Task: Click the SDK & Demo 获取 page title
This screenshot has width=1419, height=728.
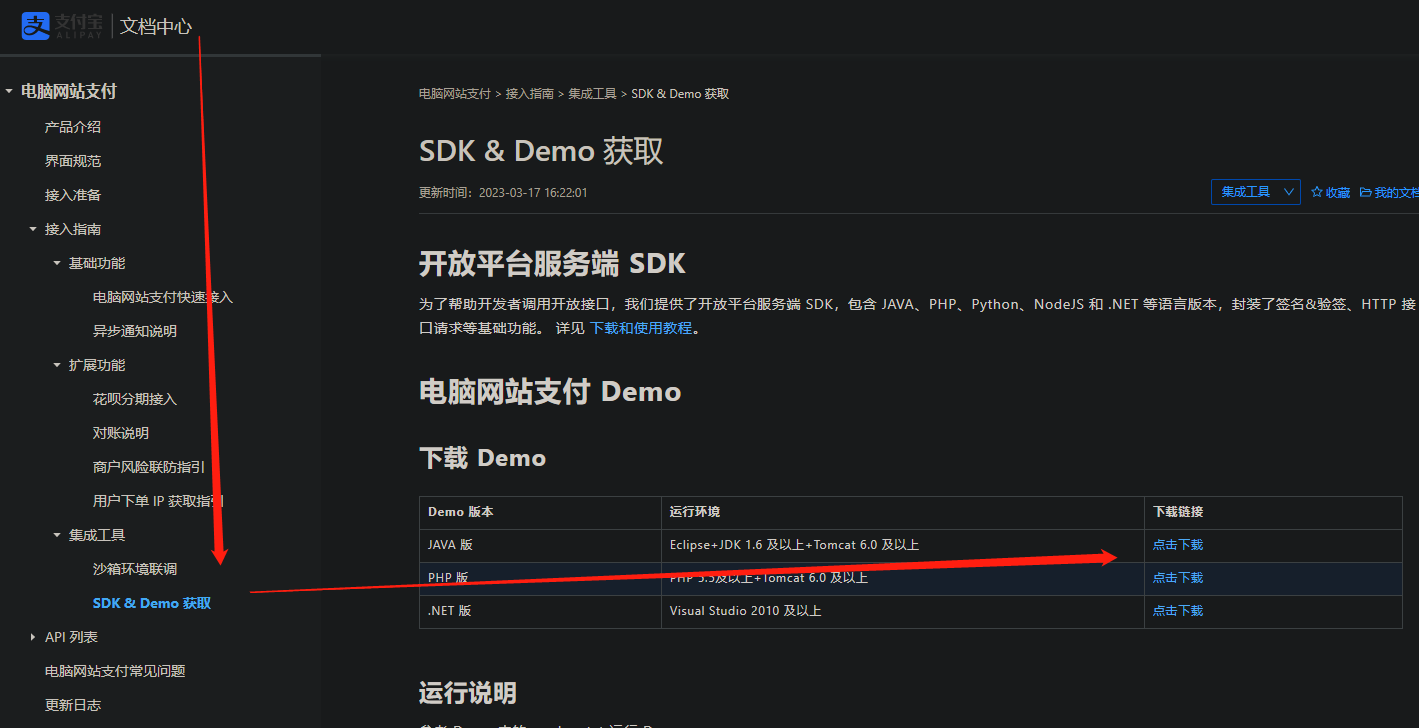Action: click(x=541, y=151)
